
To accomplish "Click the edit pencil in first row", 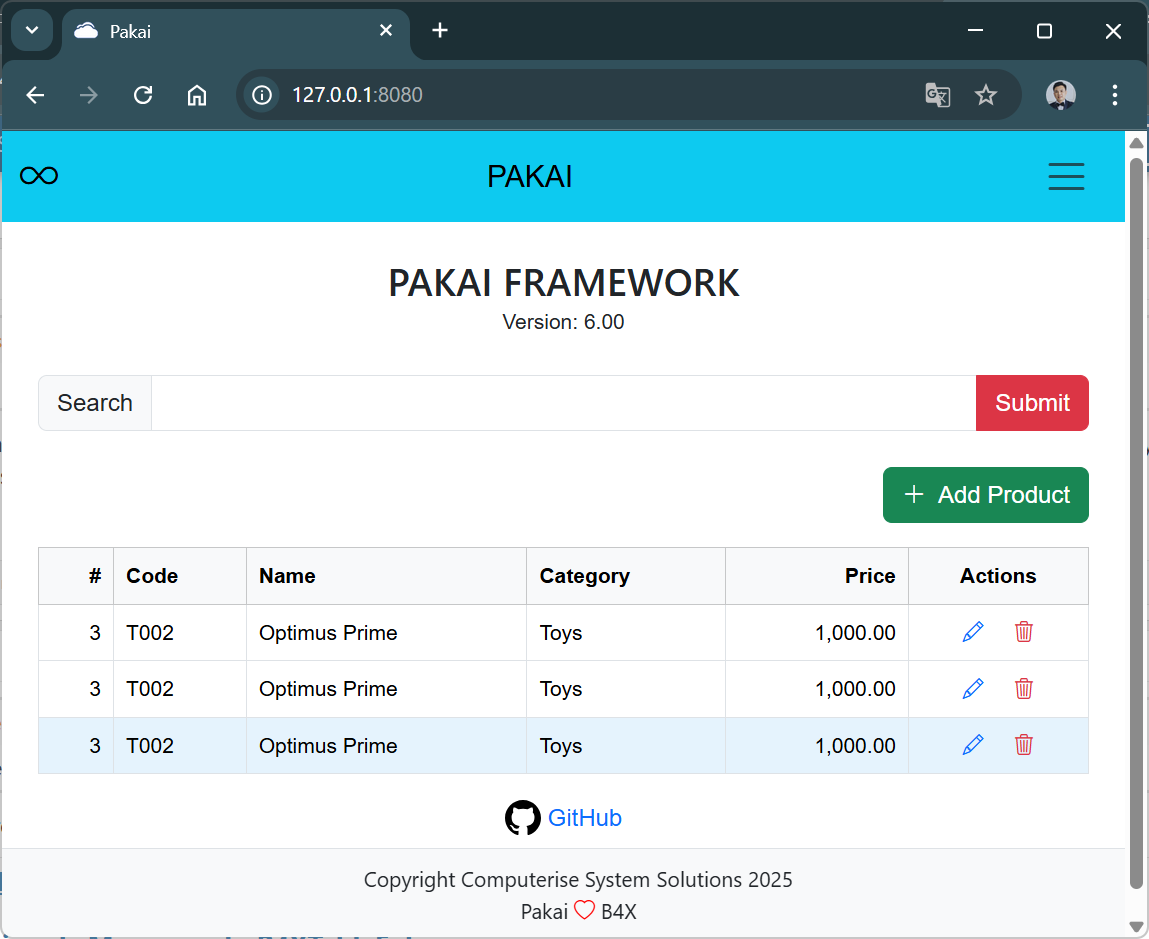I will point(972,632).
